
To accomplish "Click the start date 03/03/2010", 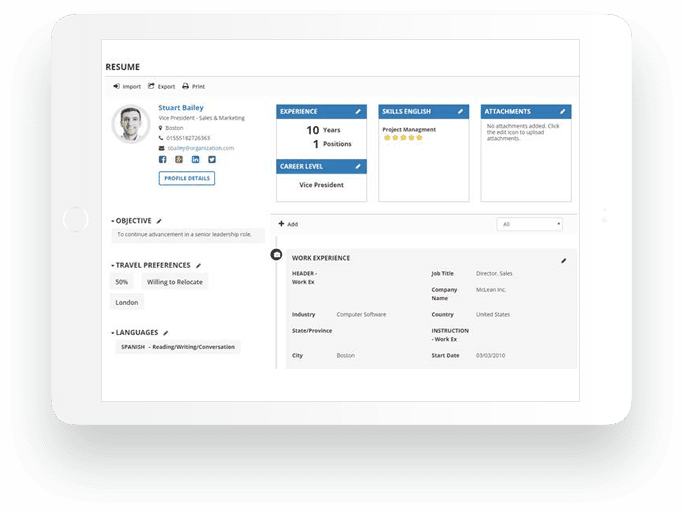I will 490,355.
